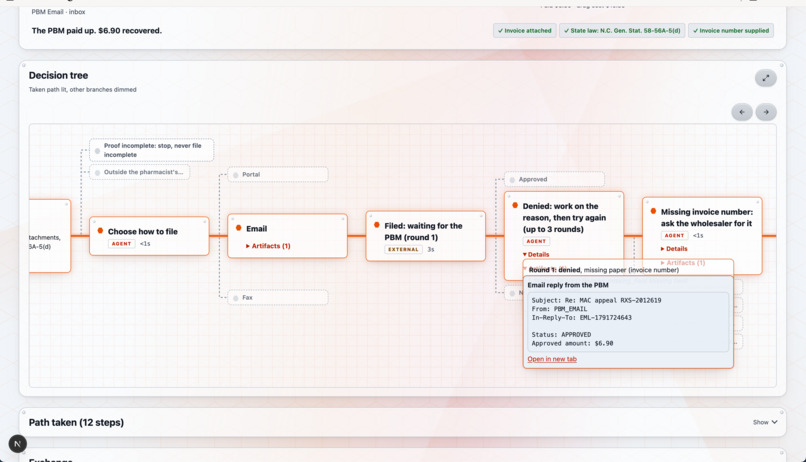Select dimmed Proof incomplete branch node
This screenshot has width=806, height=462.
pyautogui.click(x=152, y=150)
